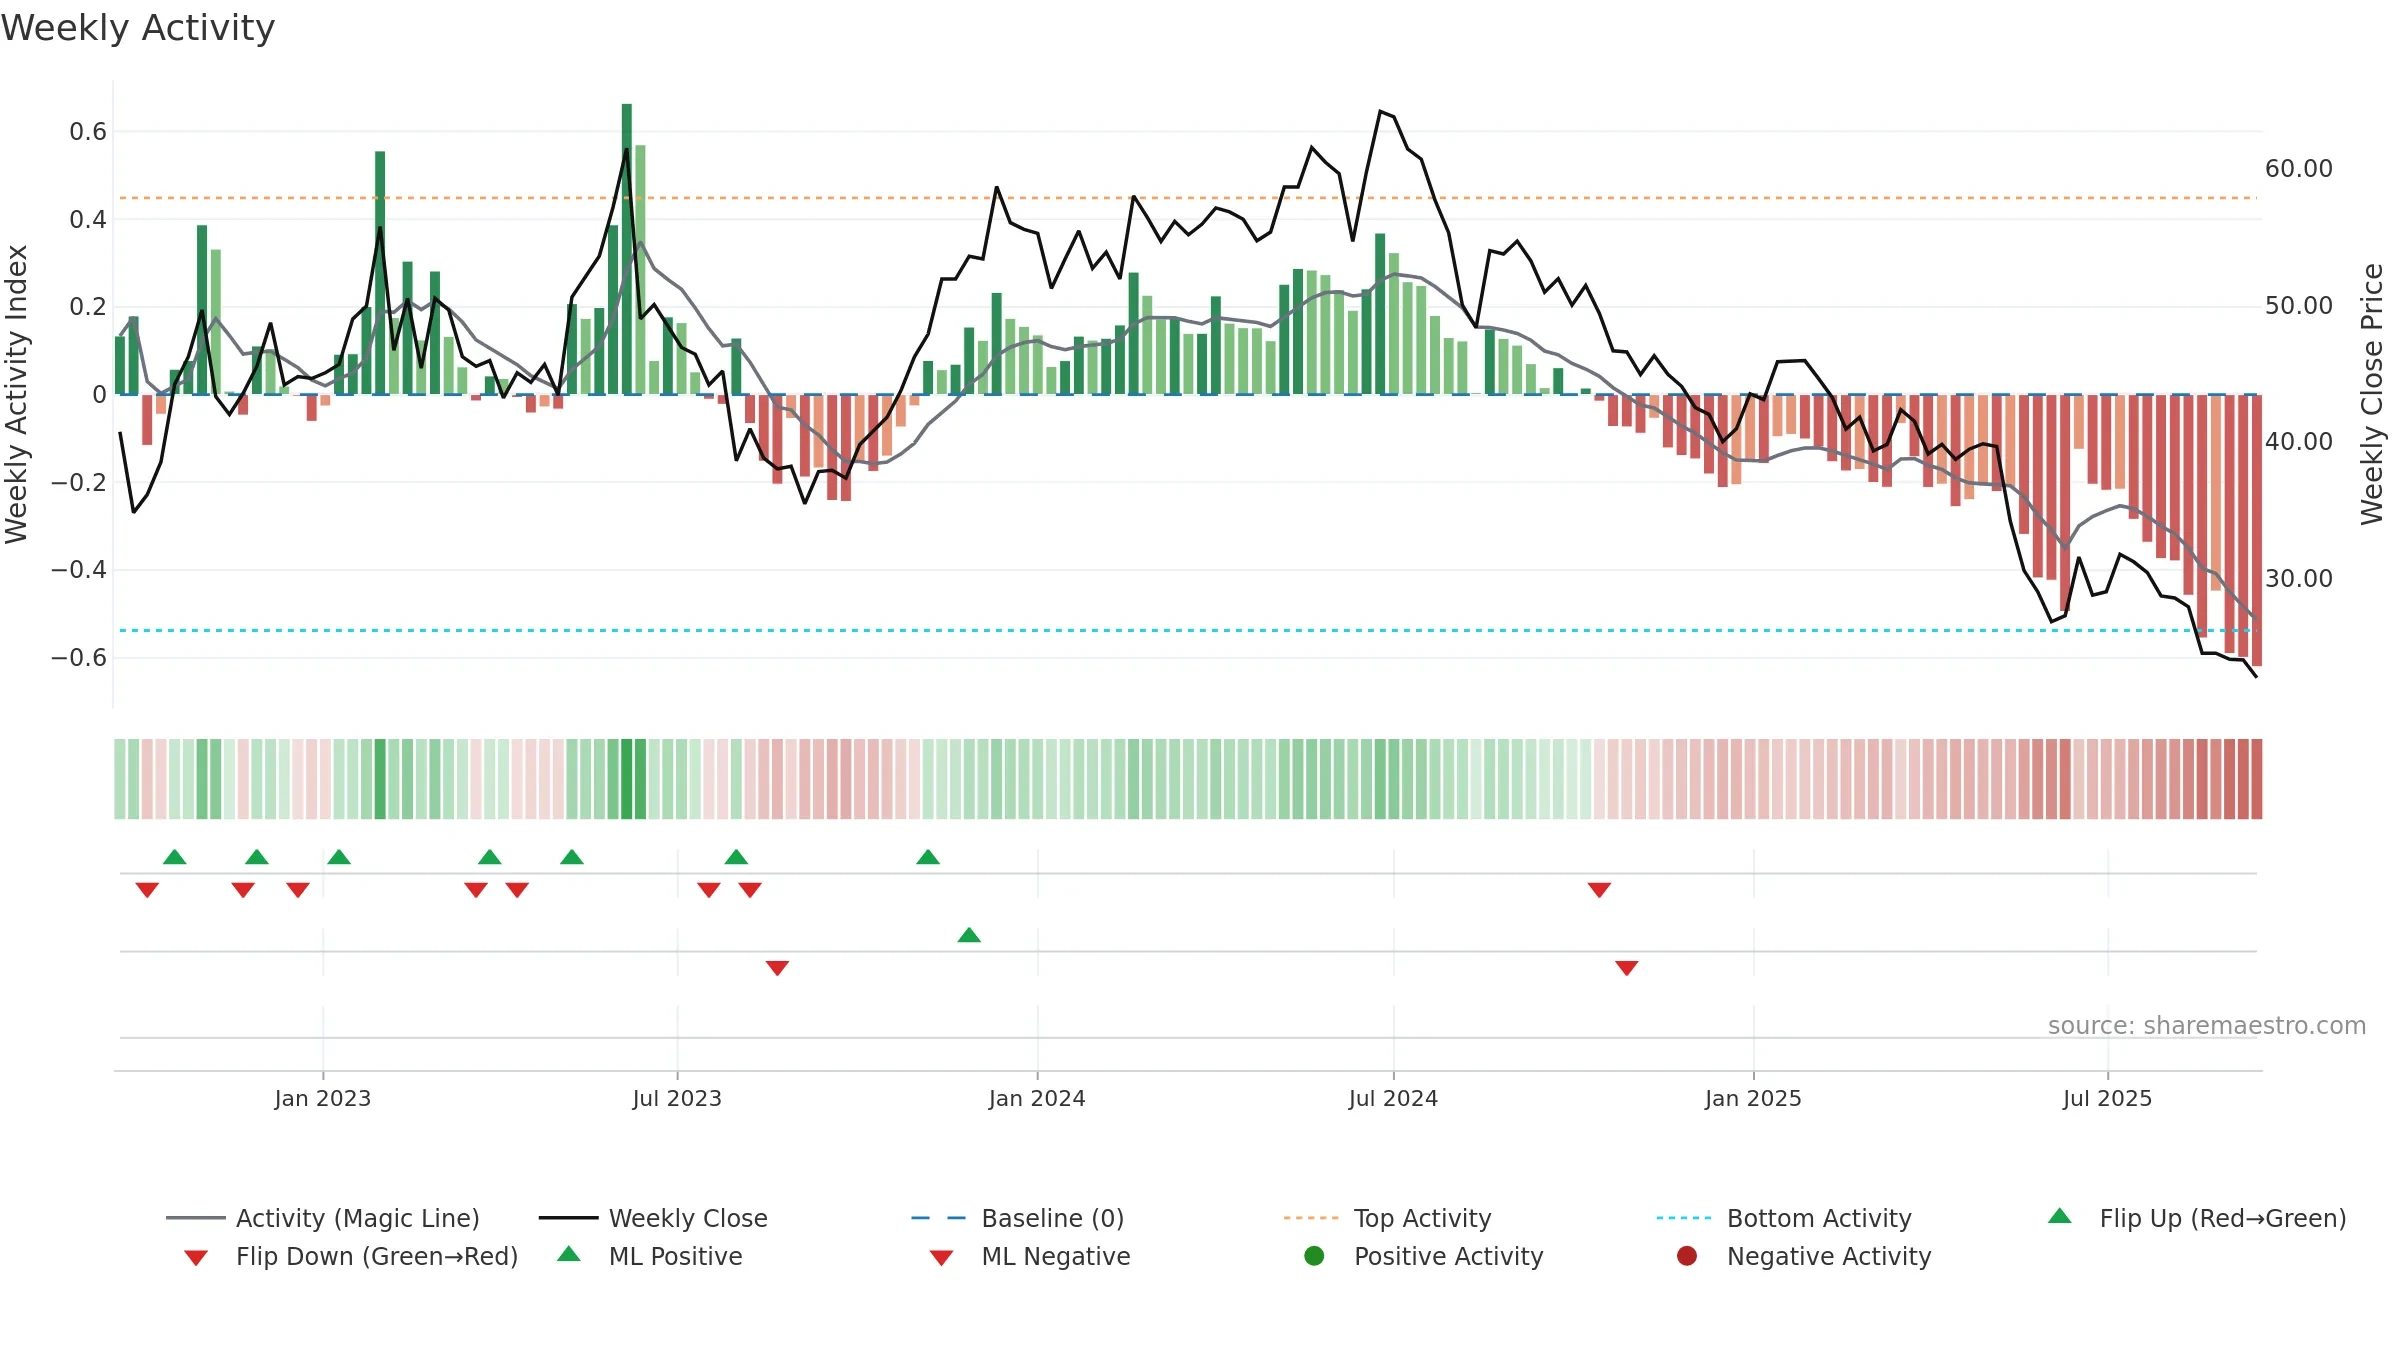Click the cyan dotted Bottom Activity line
The height and width of the screenshot is (1350, 2400).
click(1188, 630)
